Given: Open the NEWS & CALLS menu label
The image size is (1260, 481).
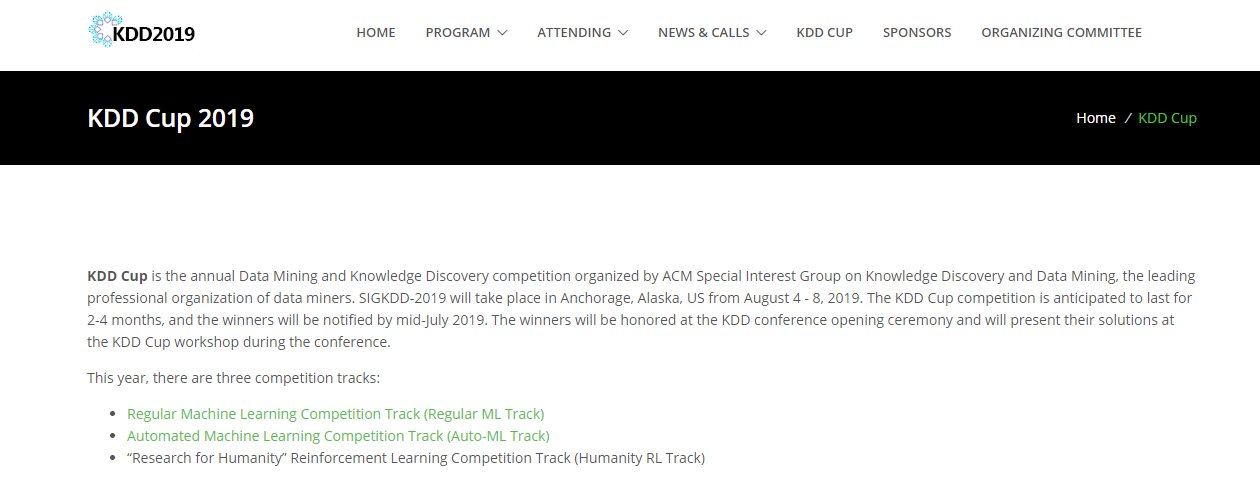Looking at the screenshot, I should click(703, 33).
